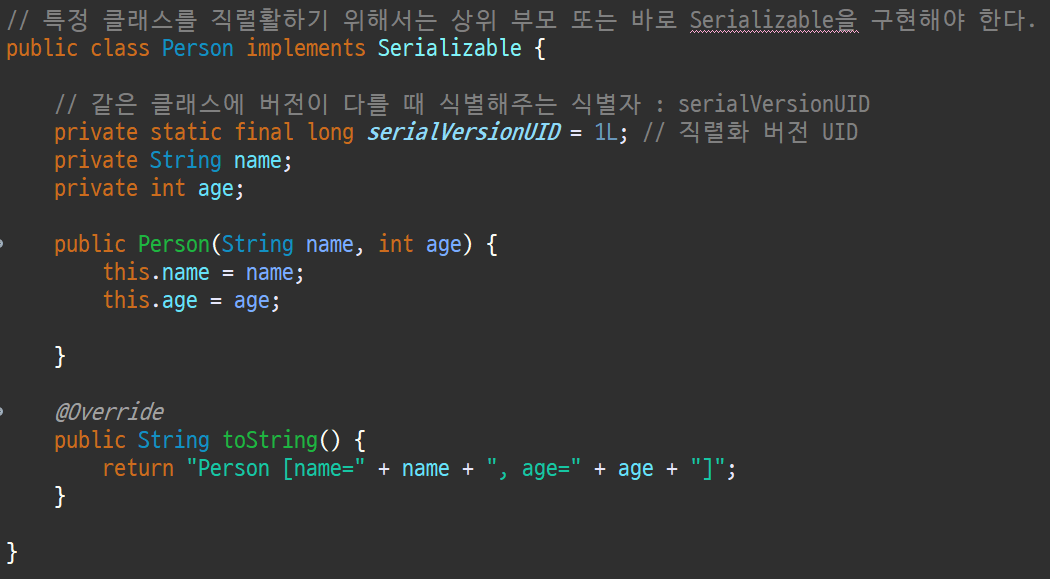Click the 'String' constructor parameter type

pyautogui.click(x=257, y=244)
